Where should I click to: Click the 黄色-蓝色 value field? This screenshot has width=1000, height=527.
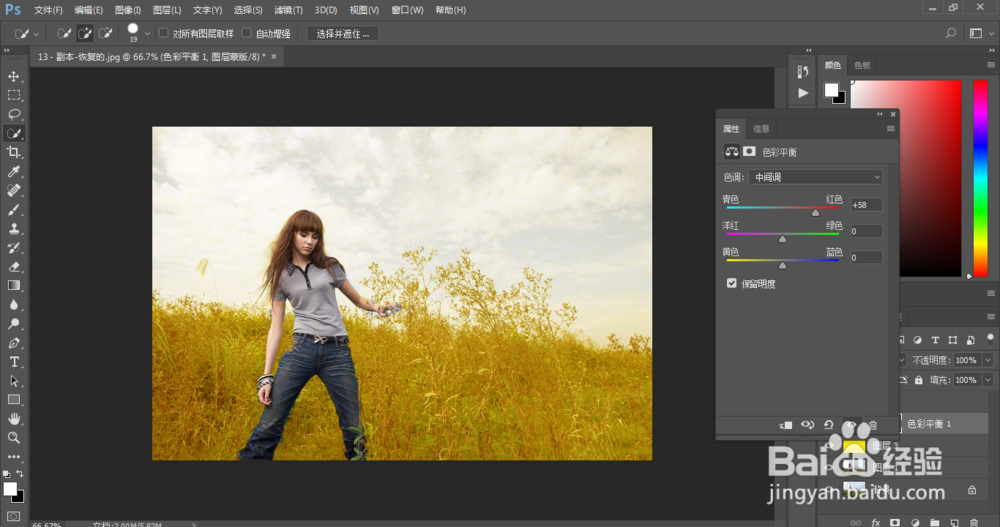coord(866,257)
